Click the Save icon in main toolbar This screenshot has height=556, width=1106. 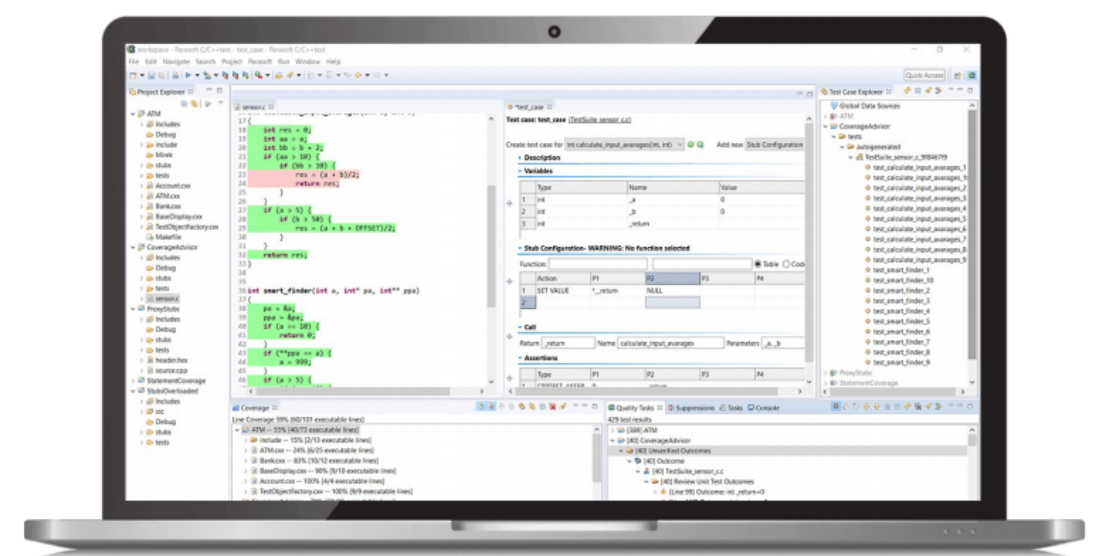tap(153, 75)
